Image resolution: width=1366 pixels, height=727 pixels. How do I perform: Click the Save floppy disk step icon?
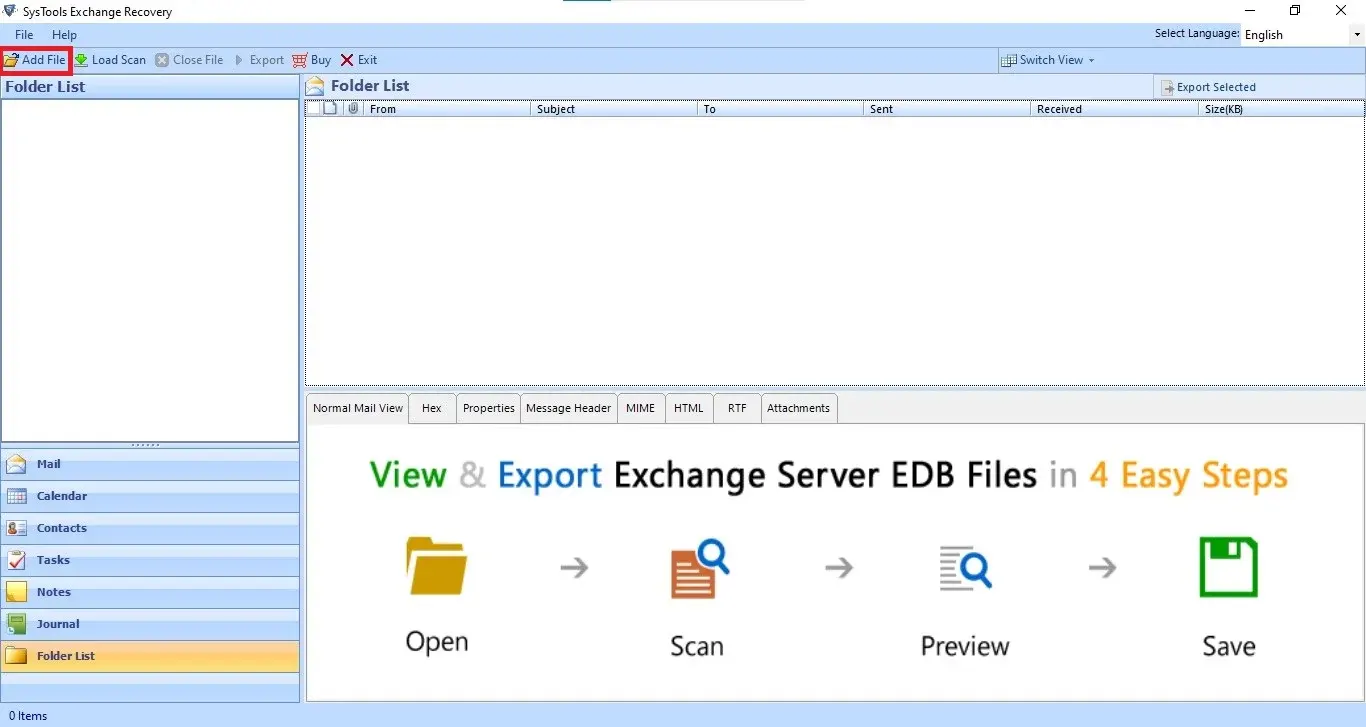(1228, 567)
